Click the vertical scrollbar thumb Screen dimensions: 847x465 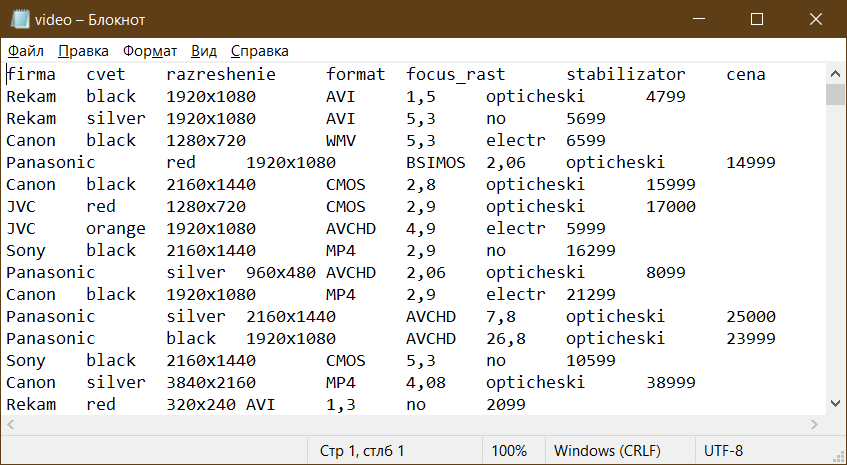[x=835, y=94]
